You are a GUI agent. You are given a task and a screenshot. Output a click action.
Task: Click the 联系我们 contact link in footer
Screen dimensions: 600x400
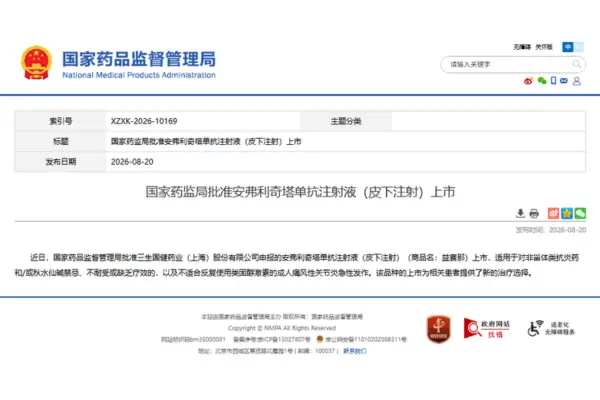(x=355, y=351)
